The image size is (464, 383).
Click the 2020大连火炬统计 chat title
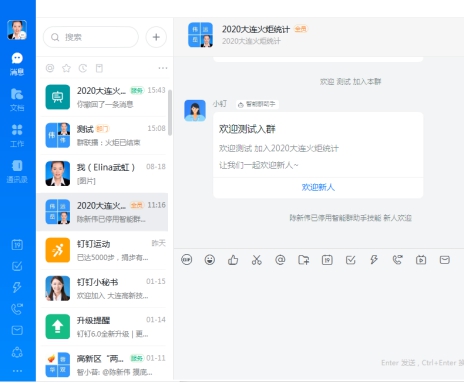(256, 29)
